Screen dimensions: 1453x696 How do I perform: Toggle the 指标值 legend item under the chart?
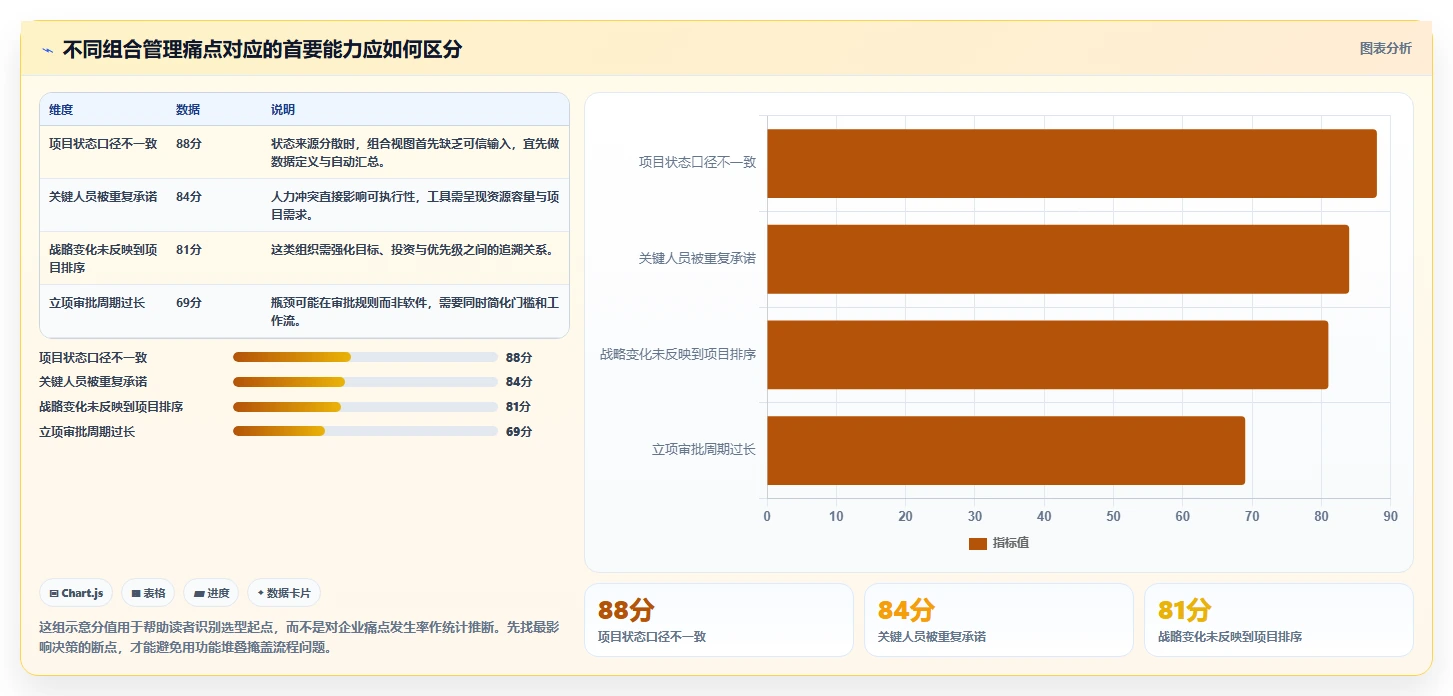click(999, 543)
